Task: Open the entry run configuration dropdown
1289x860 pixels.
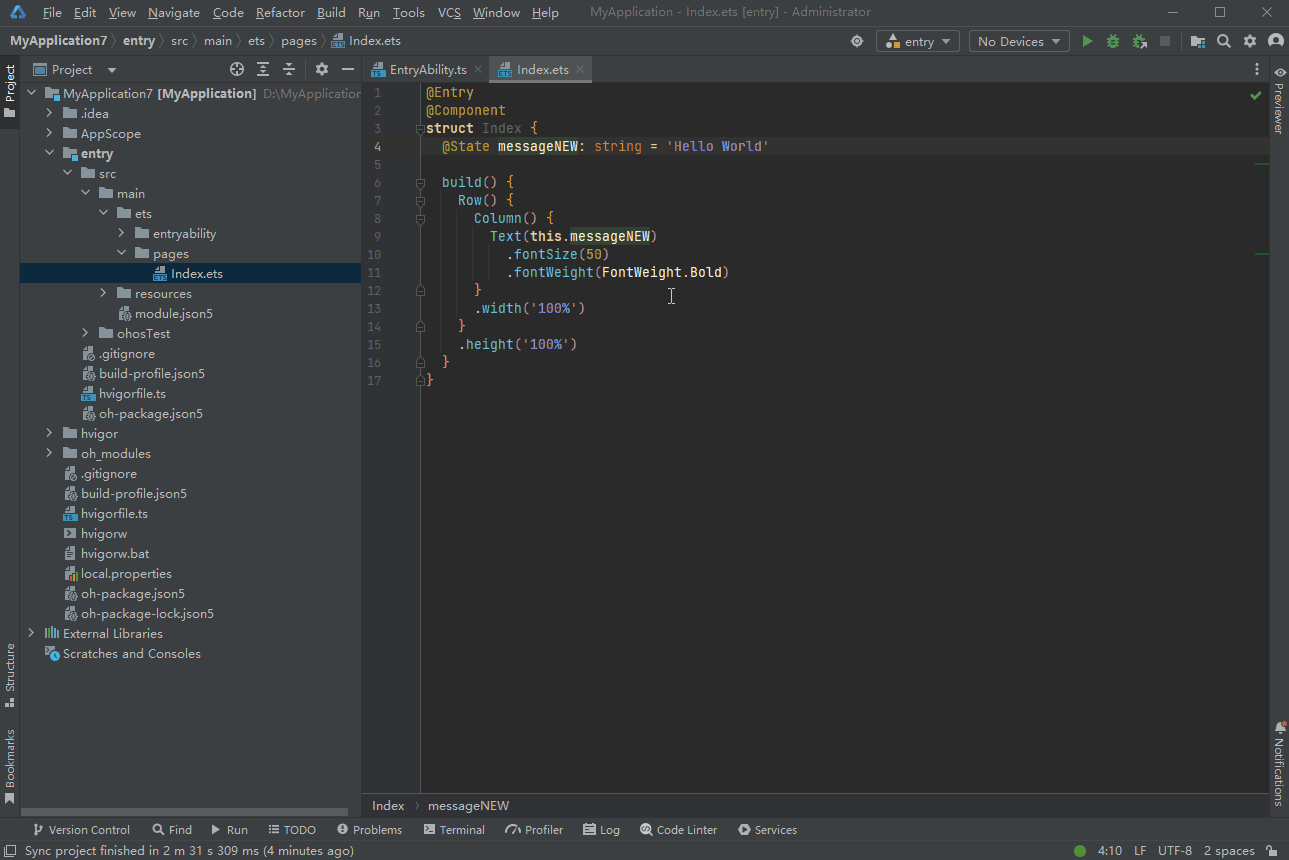Action: click(918, 41)
